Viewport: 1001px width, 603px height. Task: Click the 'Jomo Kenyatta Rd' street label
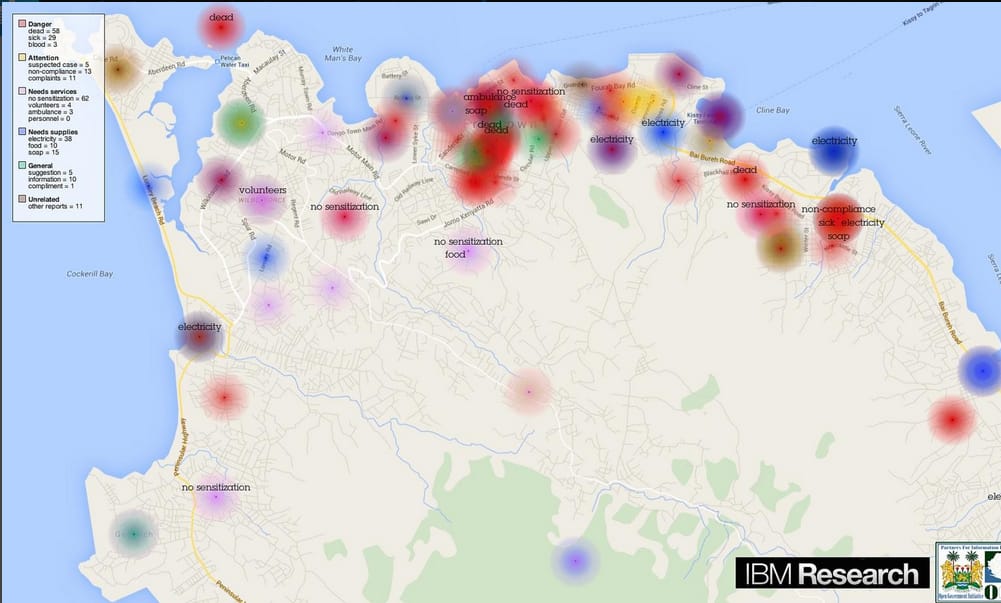point(469,212)
